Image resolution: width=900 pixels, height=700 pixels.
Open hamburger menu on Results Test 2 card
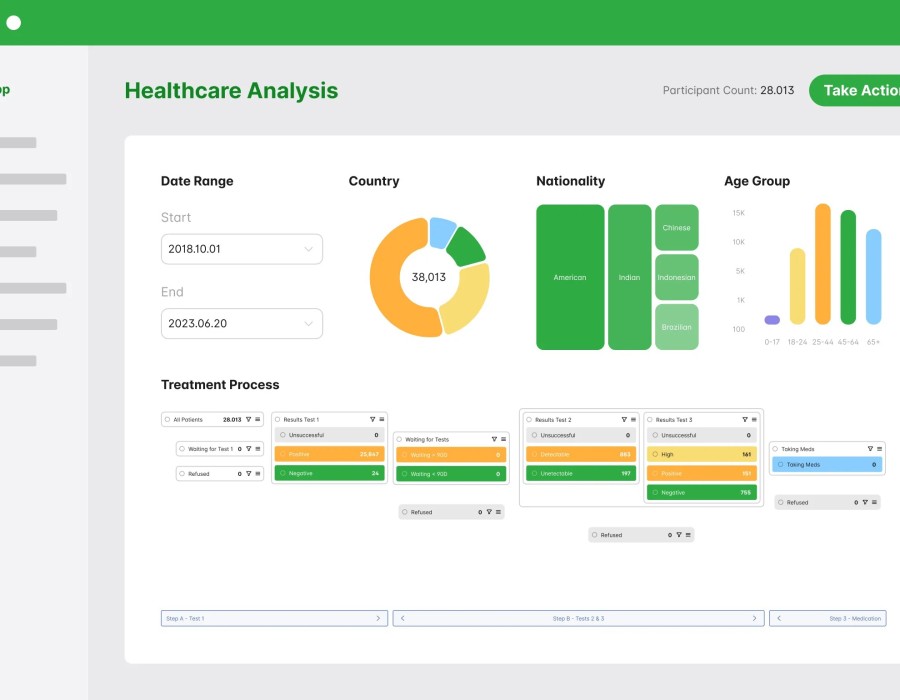point(633,420)
